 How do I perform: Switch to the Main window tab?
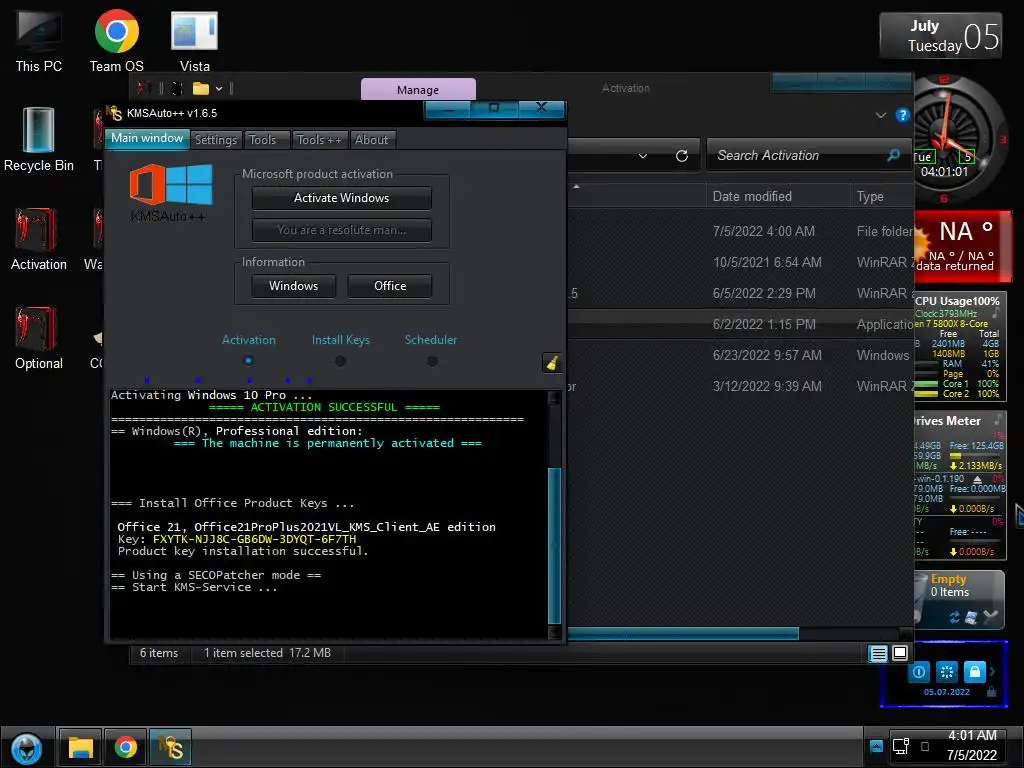coord(147,138)
